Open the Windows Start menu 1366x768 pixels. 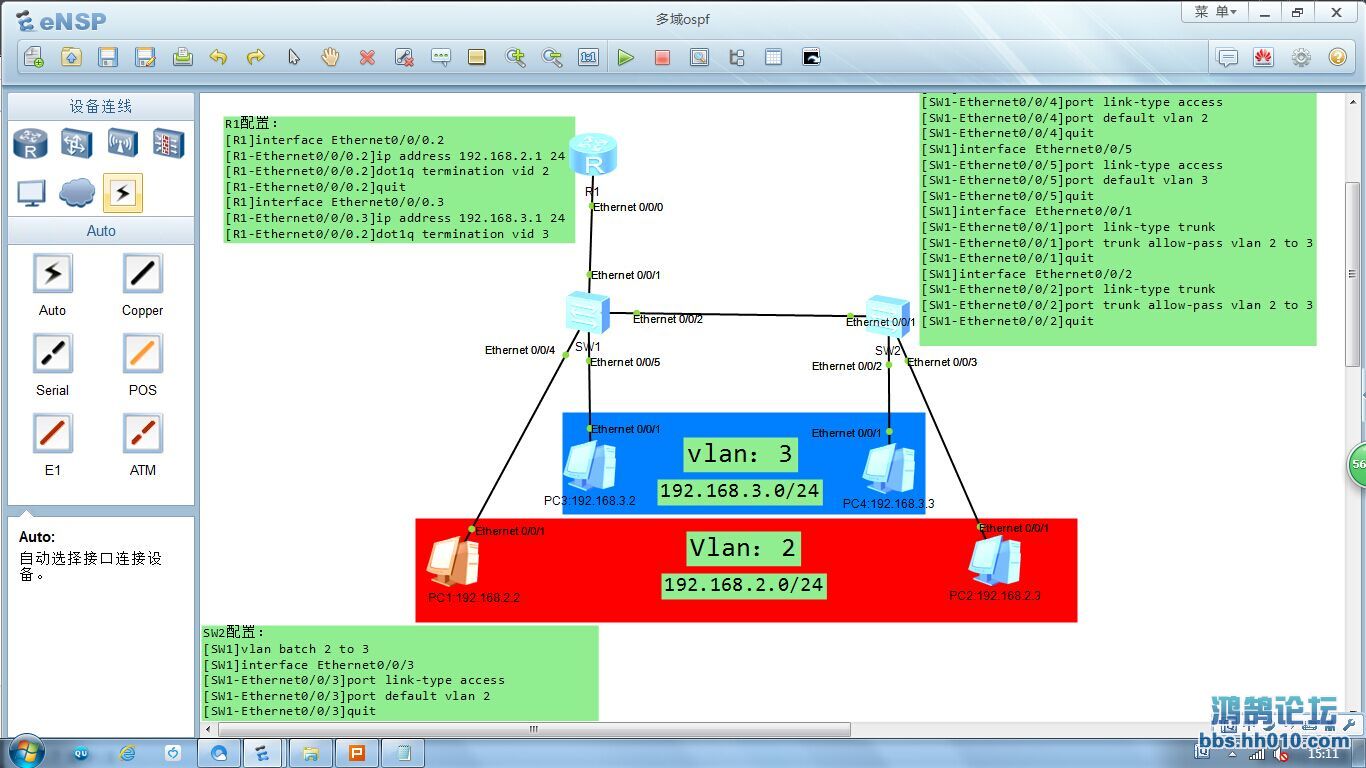[x=27, y=752]
